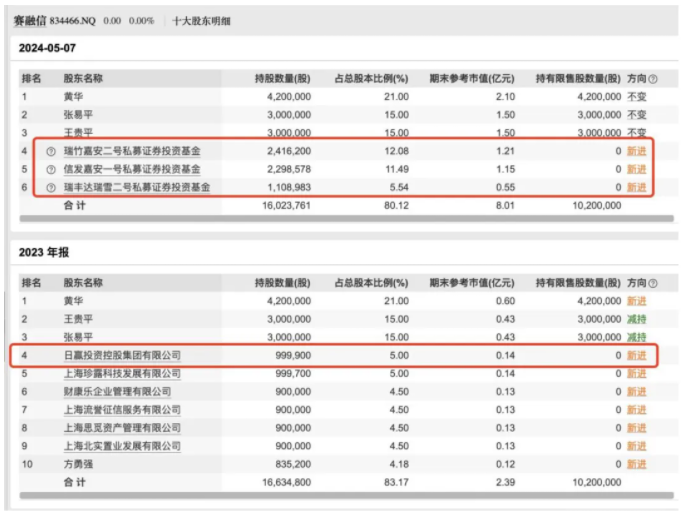Screen dimensions: 686x511
Task: Click 占总股本比例(%) header in the 2023 年报 table
Action: click(371, 283)
